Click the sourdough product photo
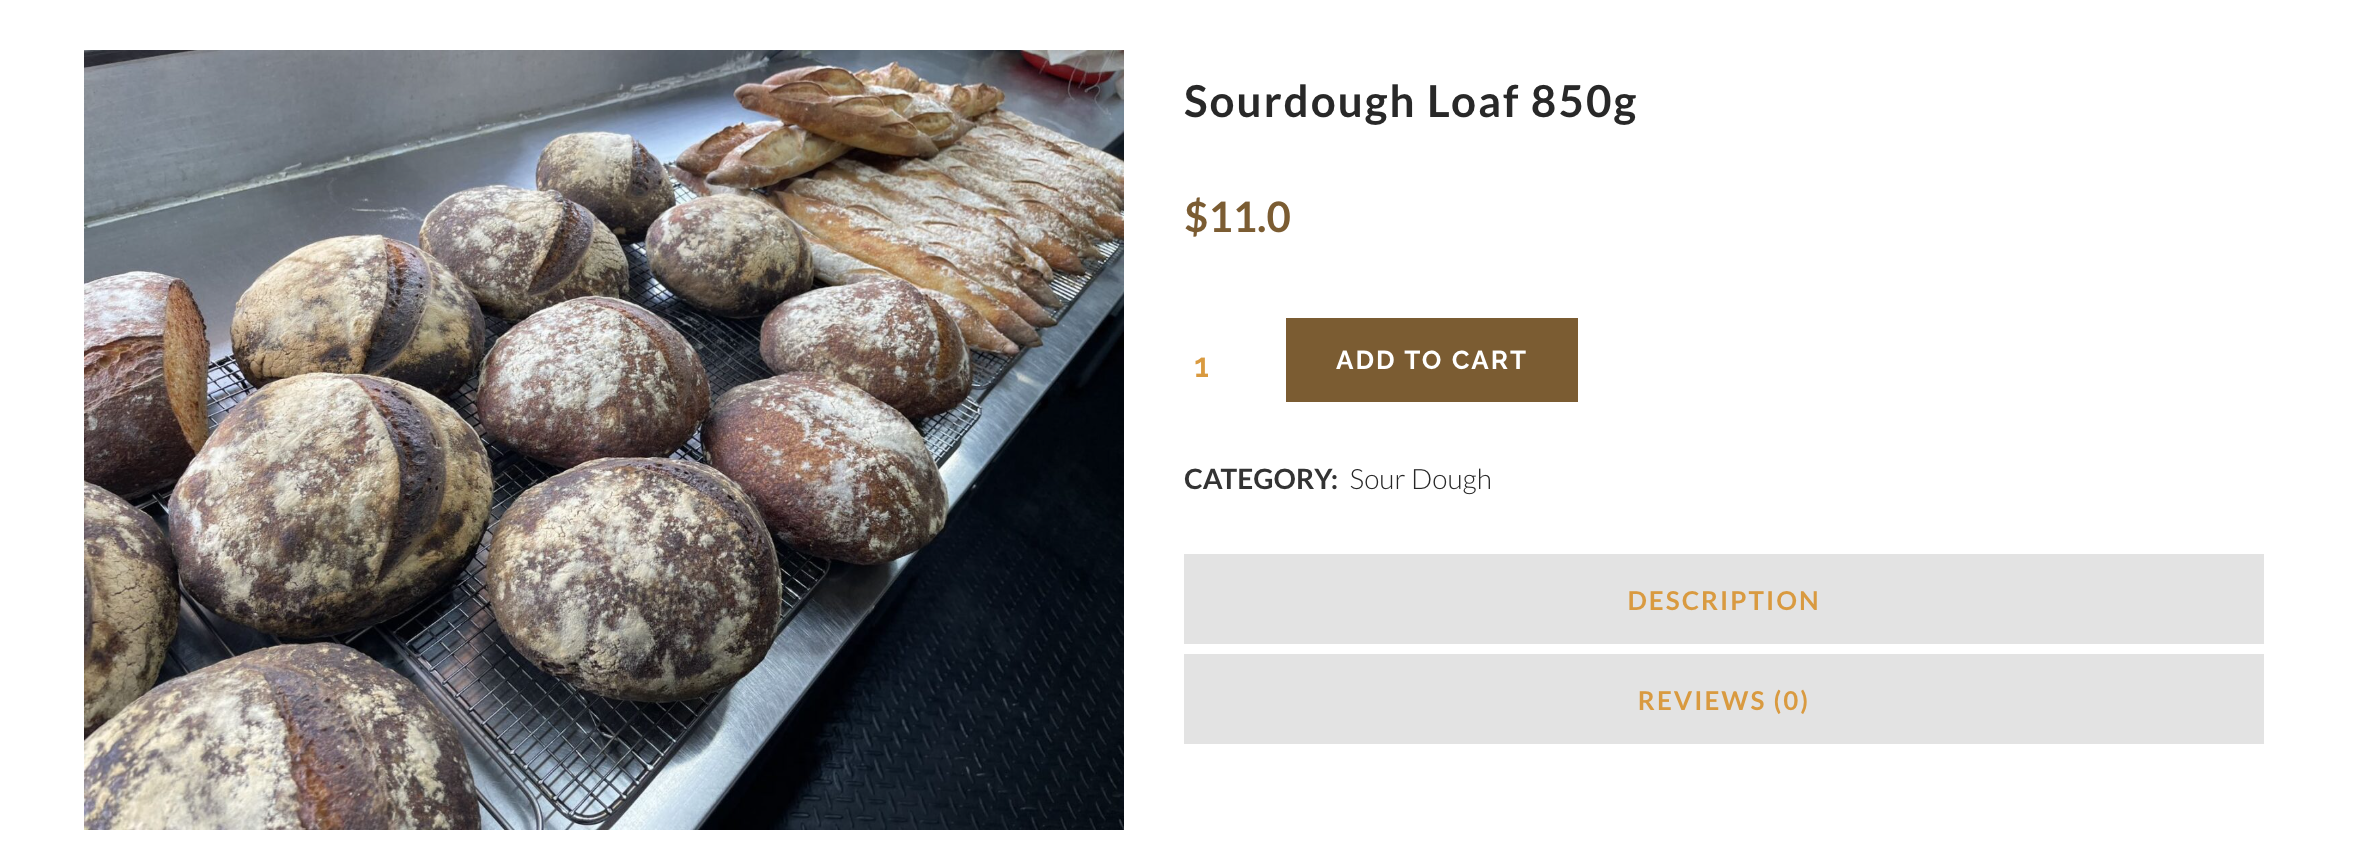The image size is (2376, 850). coord(603,440)
